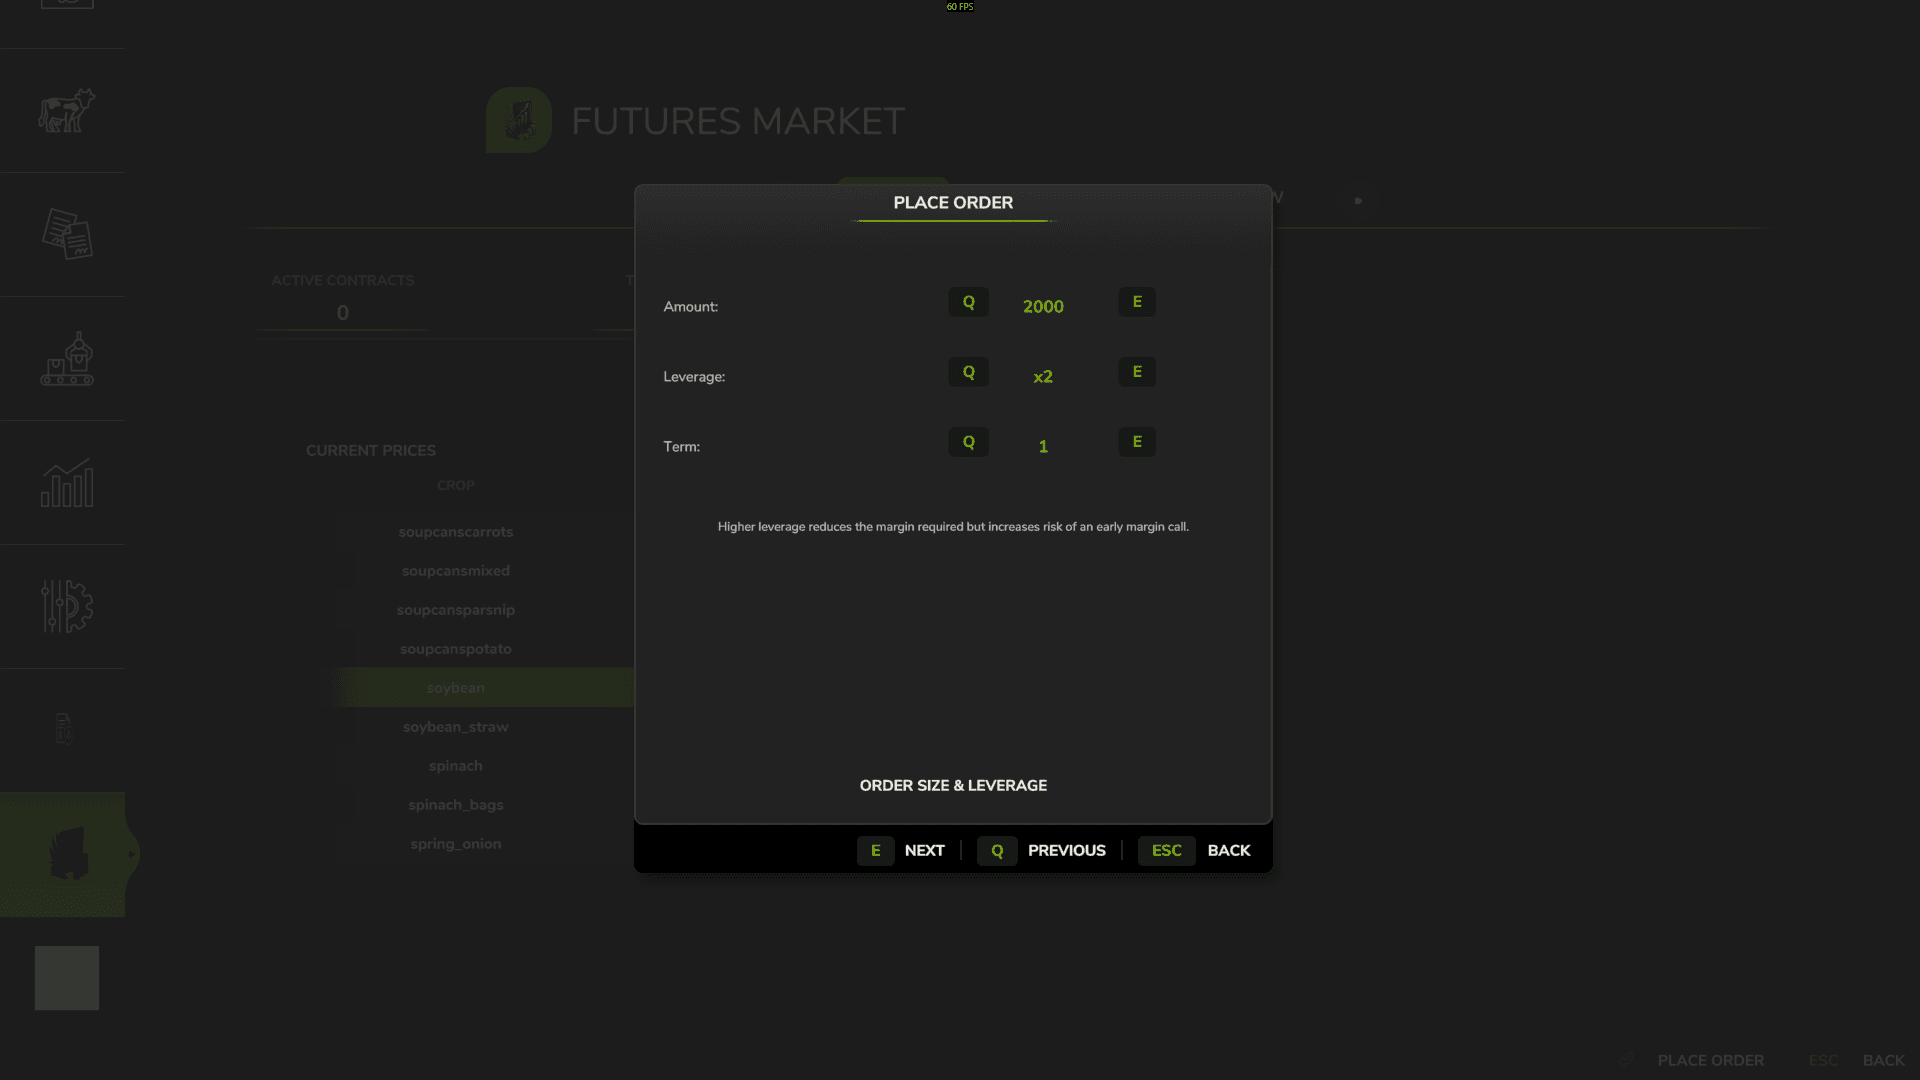This screenshot has height=1080, width=1920.
Task: Select spinach_bags in the crop list
Action: [x=456, y=805]
